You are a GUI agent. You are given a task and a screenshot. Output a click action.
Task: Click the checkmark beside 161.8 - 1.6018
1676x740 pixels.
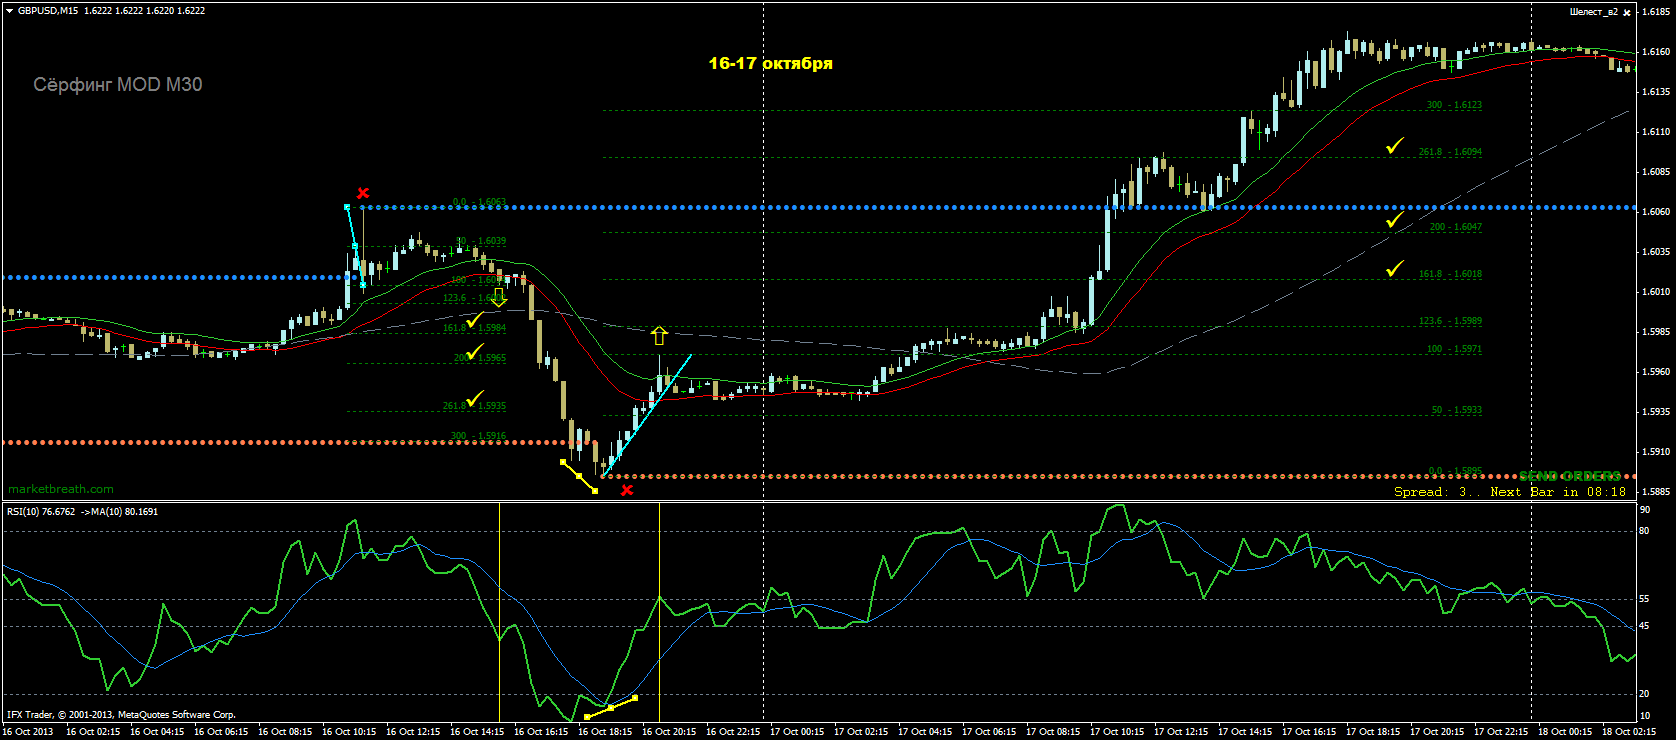click(x=1395, y=268)
